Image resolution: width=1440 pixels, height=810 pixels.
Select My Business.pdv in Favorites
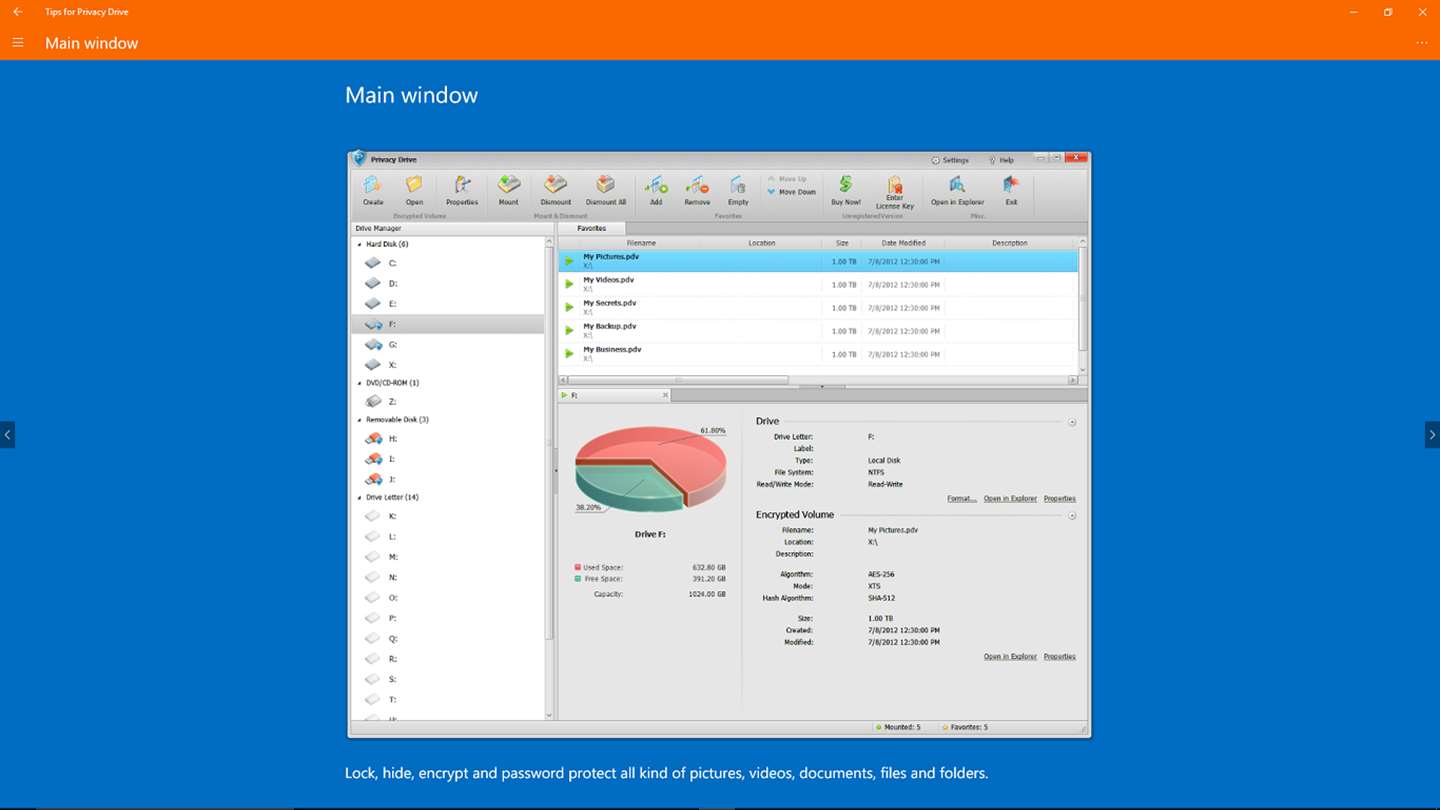pyautogui.click(x=818, y=354)
